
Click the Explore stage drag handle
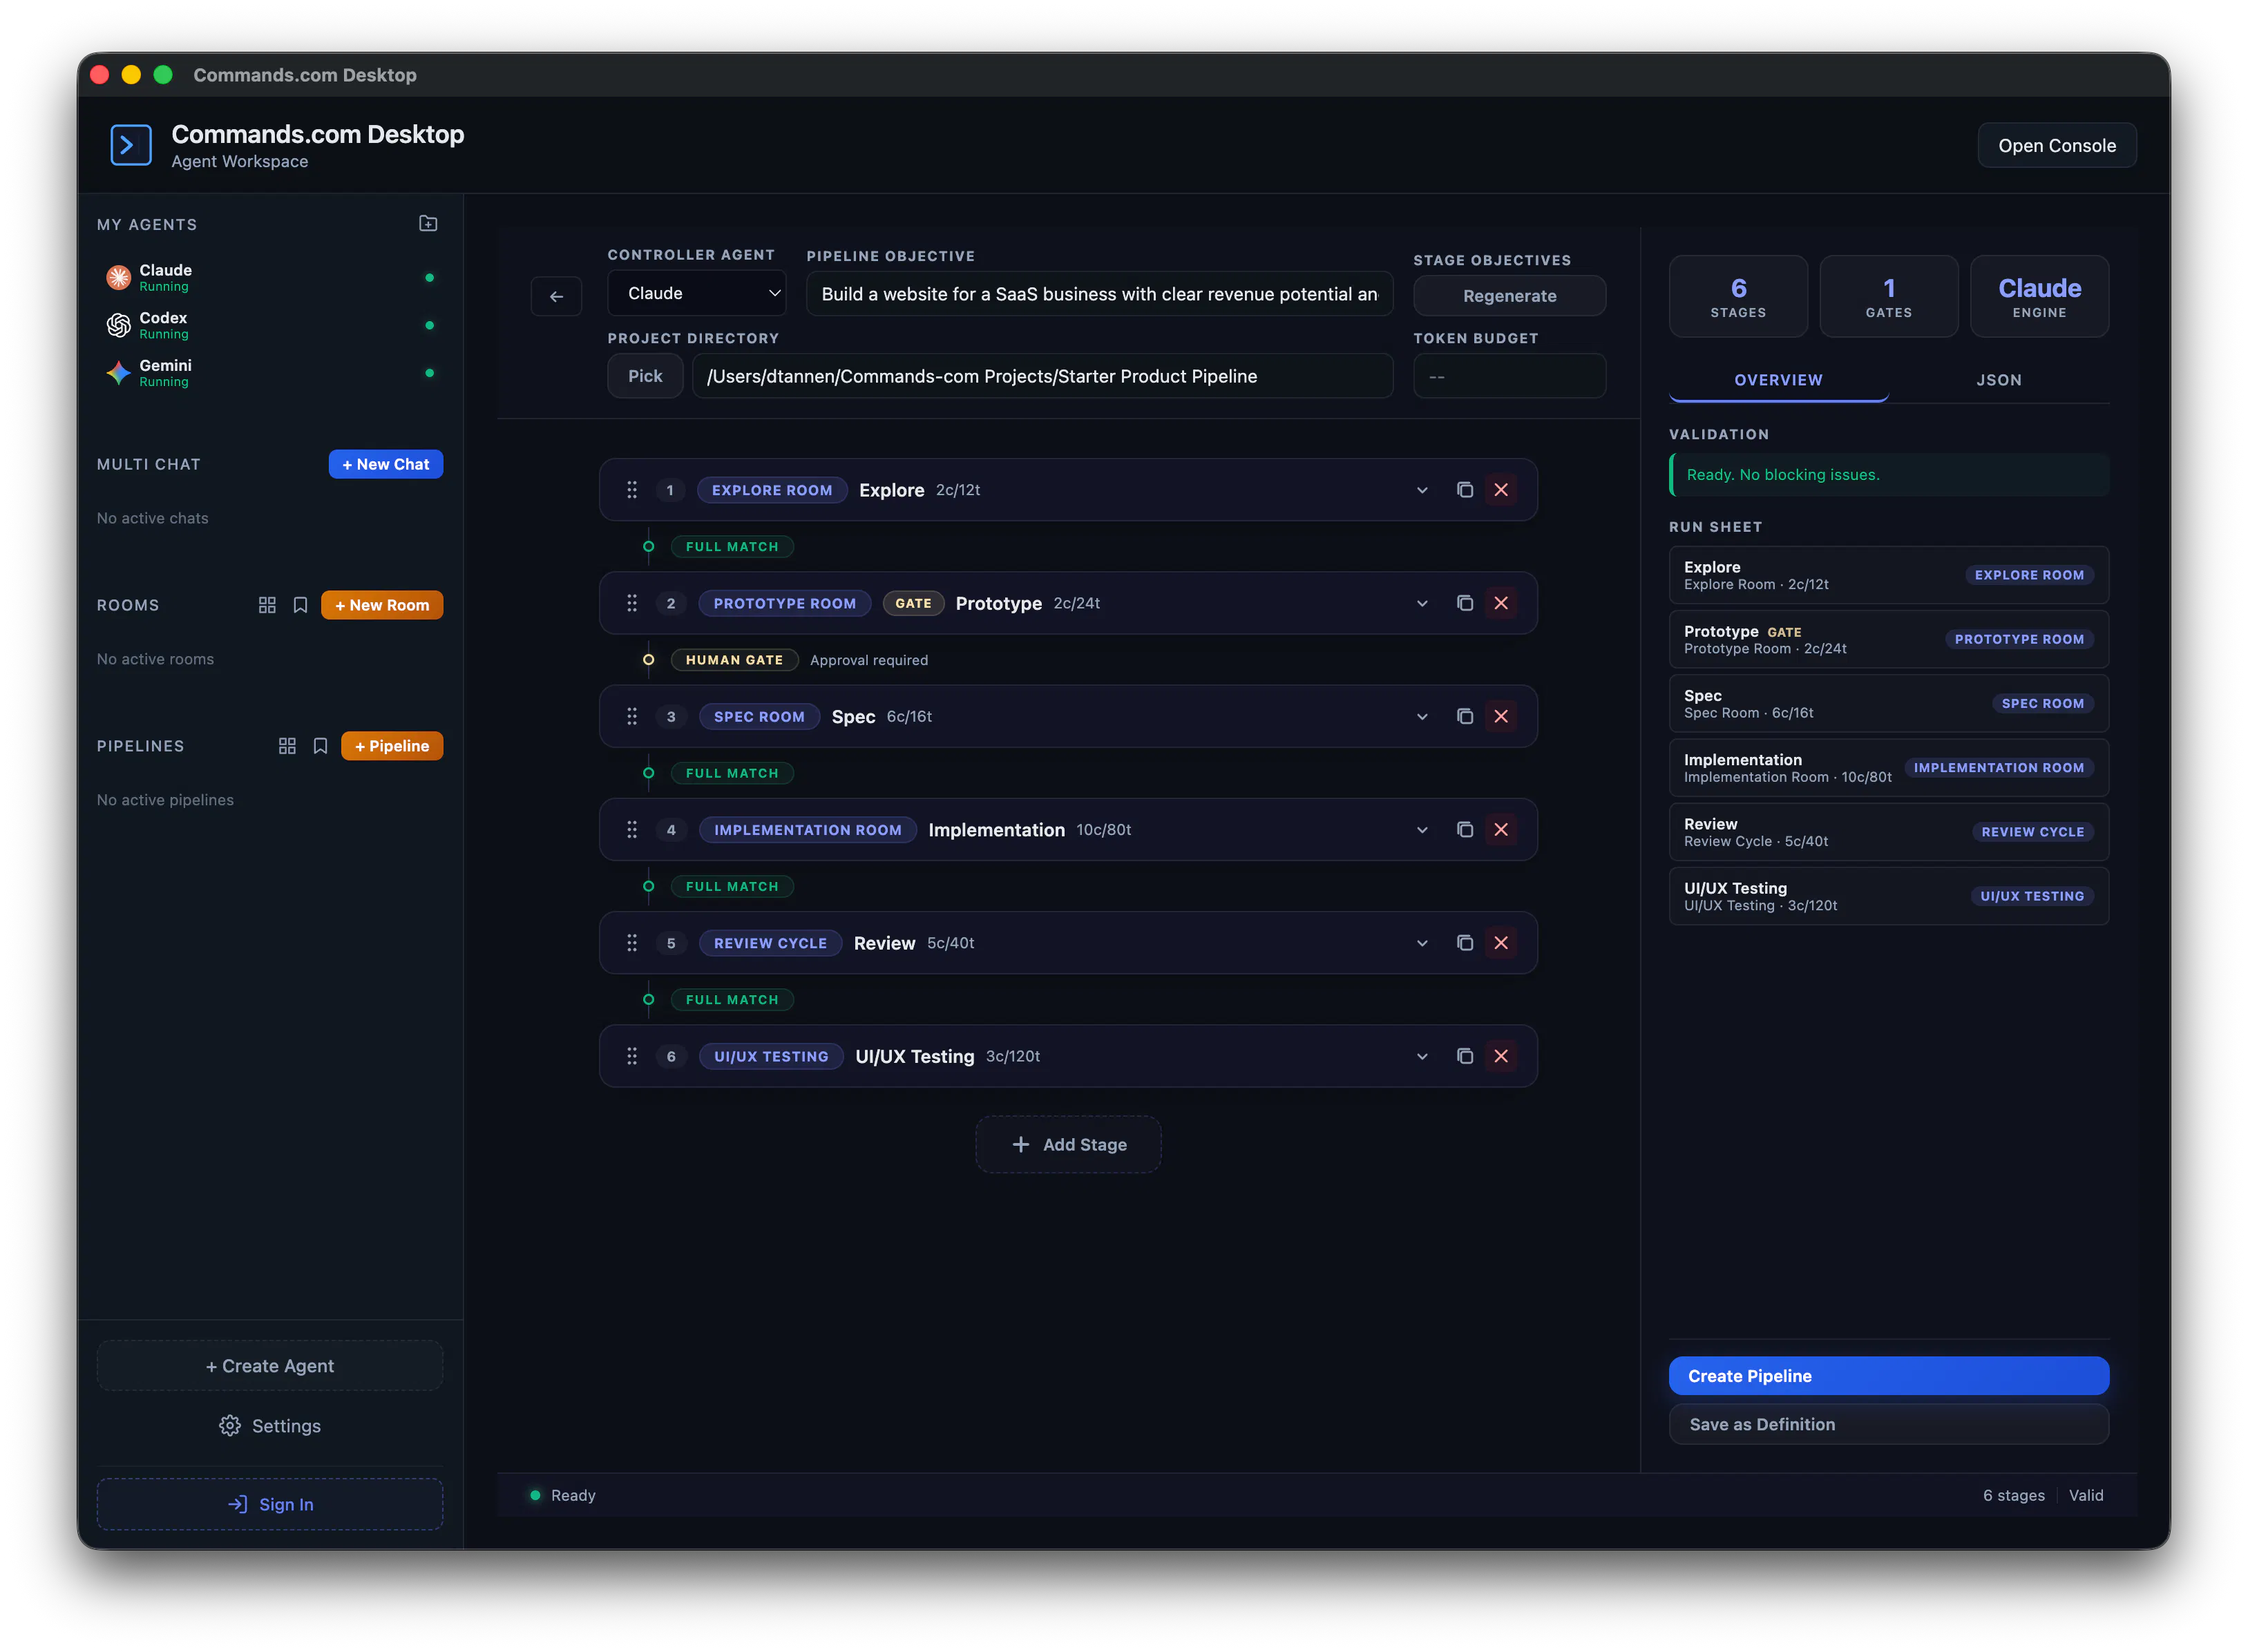tap(632, 490)
